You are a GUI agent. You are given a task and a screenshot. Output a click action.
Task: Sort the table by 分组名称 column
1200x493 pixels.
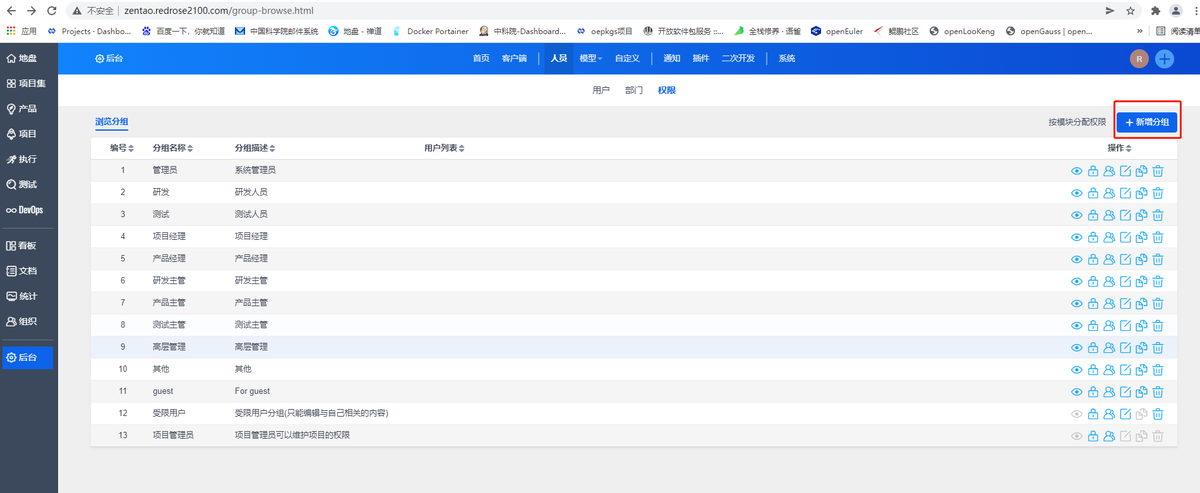tap(172, 148)
